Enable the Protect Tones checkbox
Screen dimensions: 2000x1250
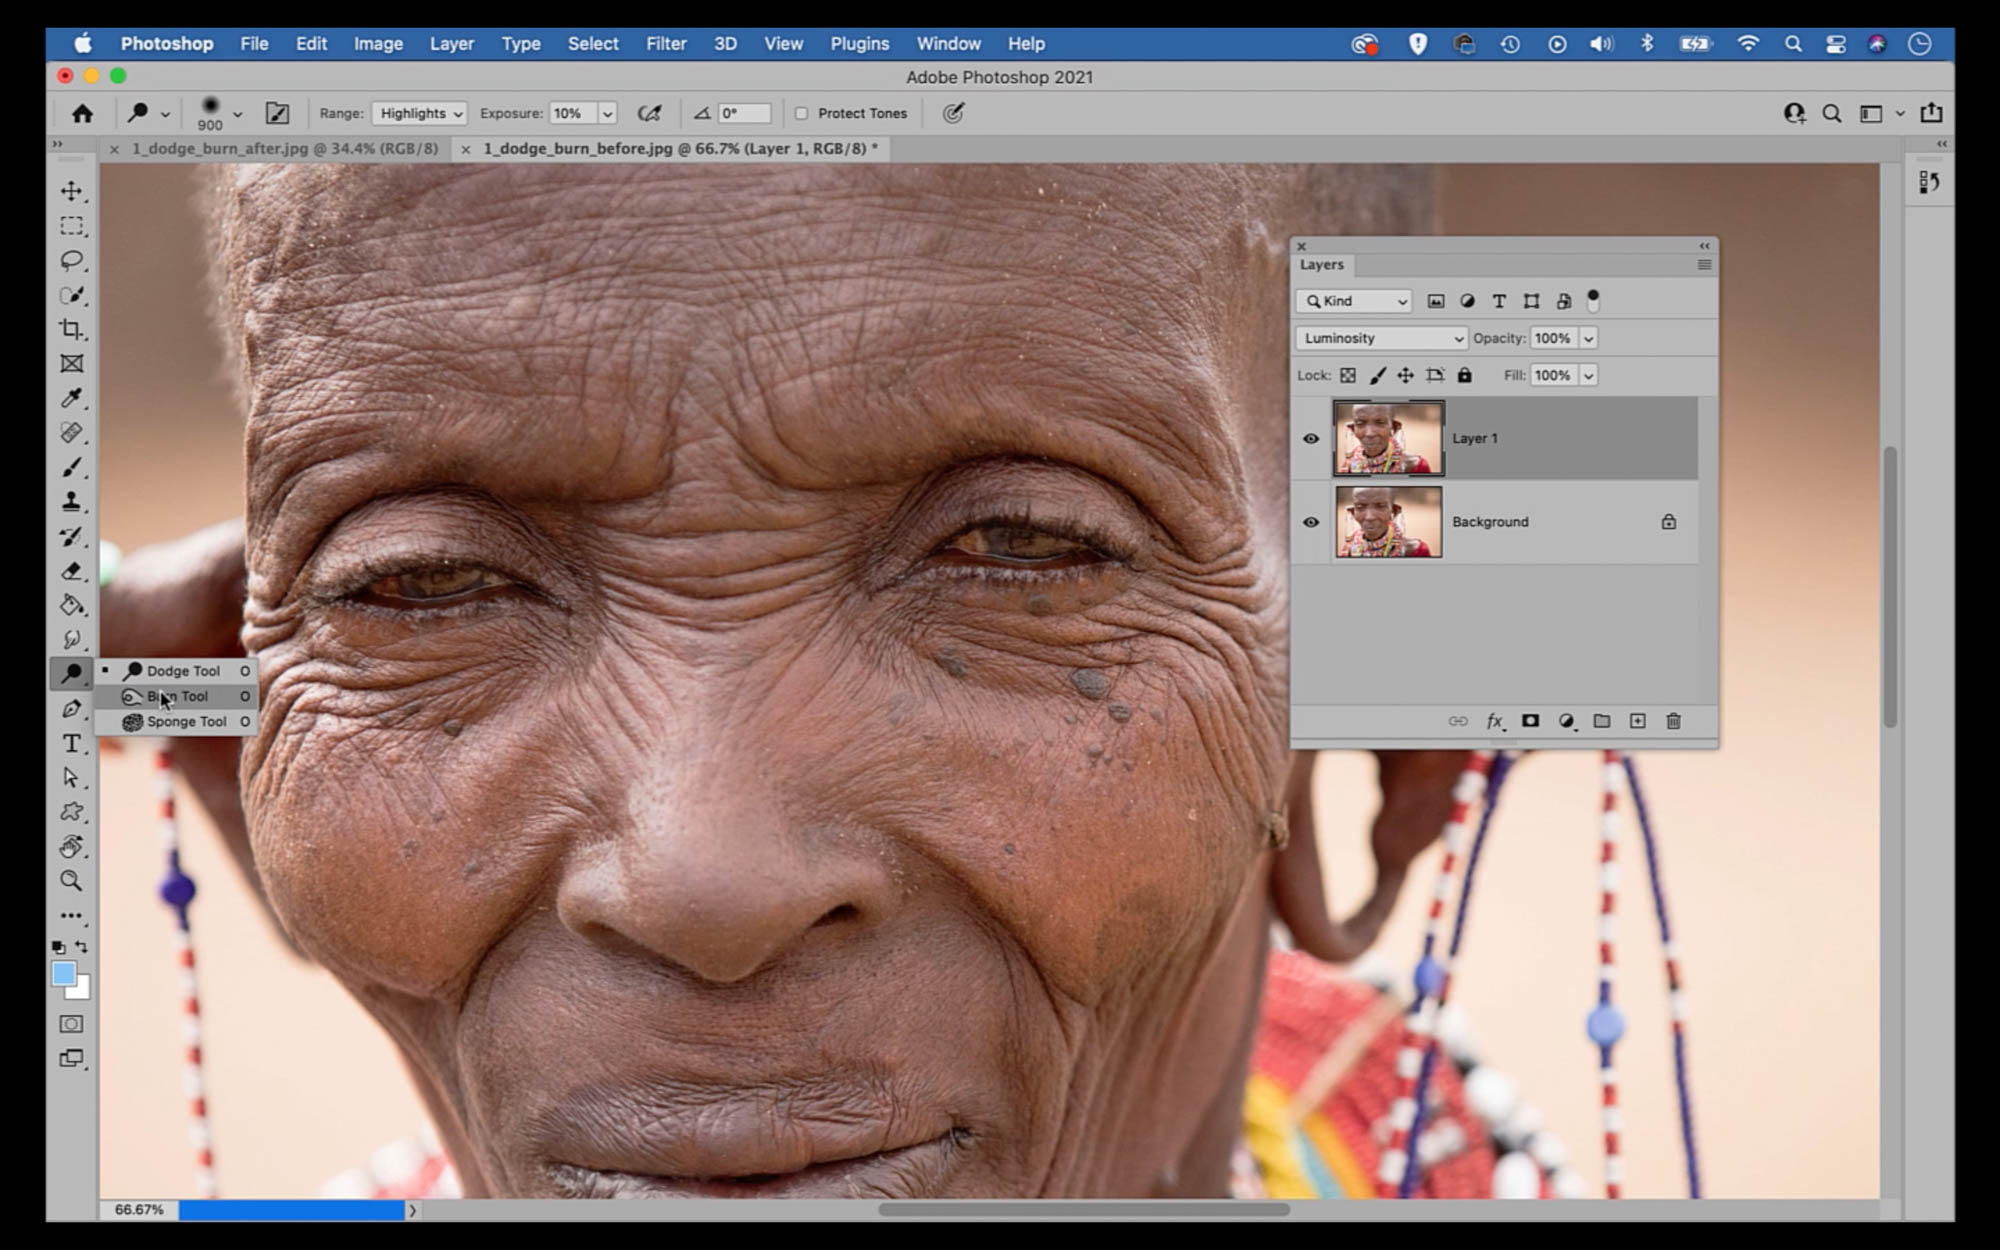click(802, 113)
